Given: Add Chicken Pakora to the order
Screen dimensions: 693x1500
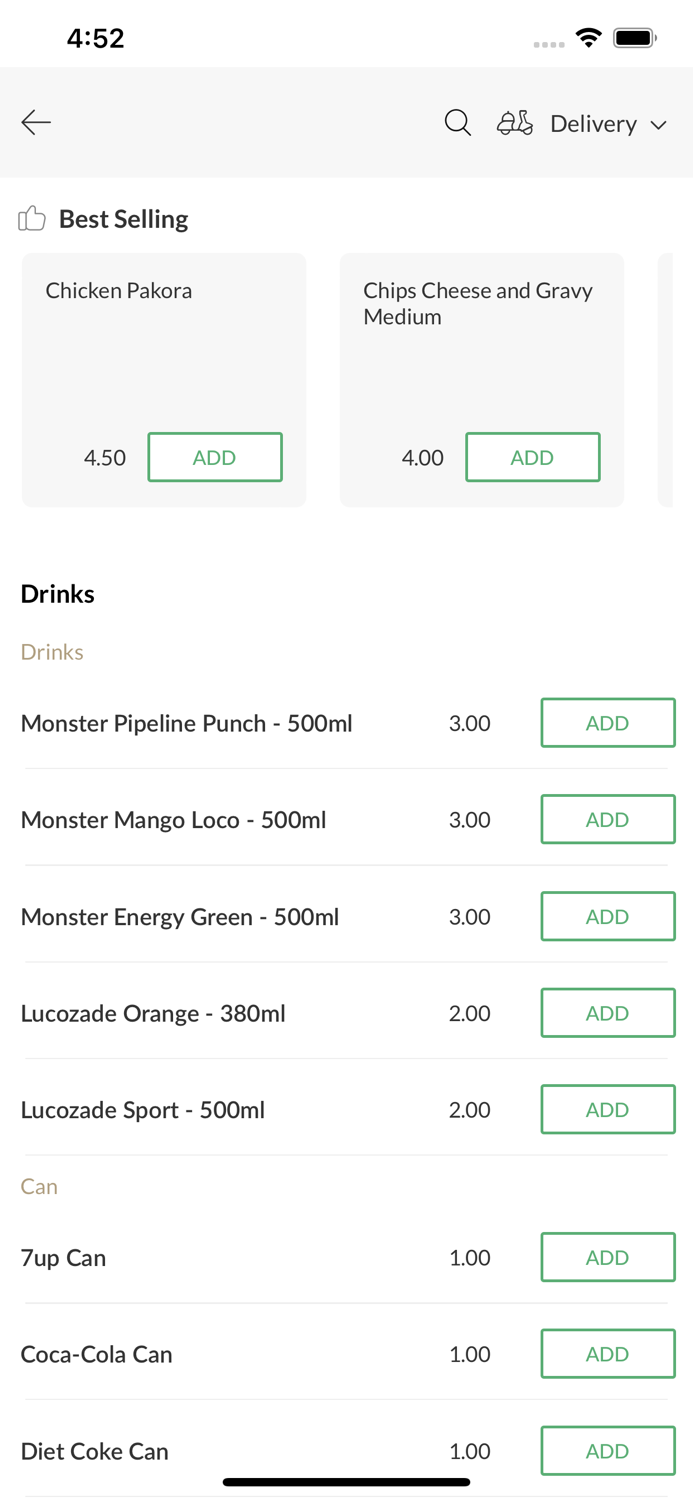Looking at the screenshot, I should pos(215,457).
